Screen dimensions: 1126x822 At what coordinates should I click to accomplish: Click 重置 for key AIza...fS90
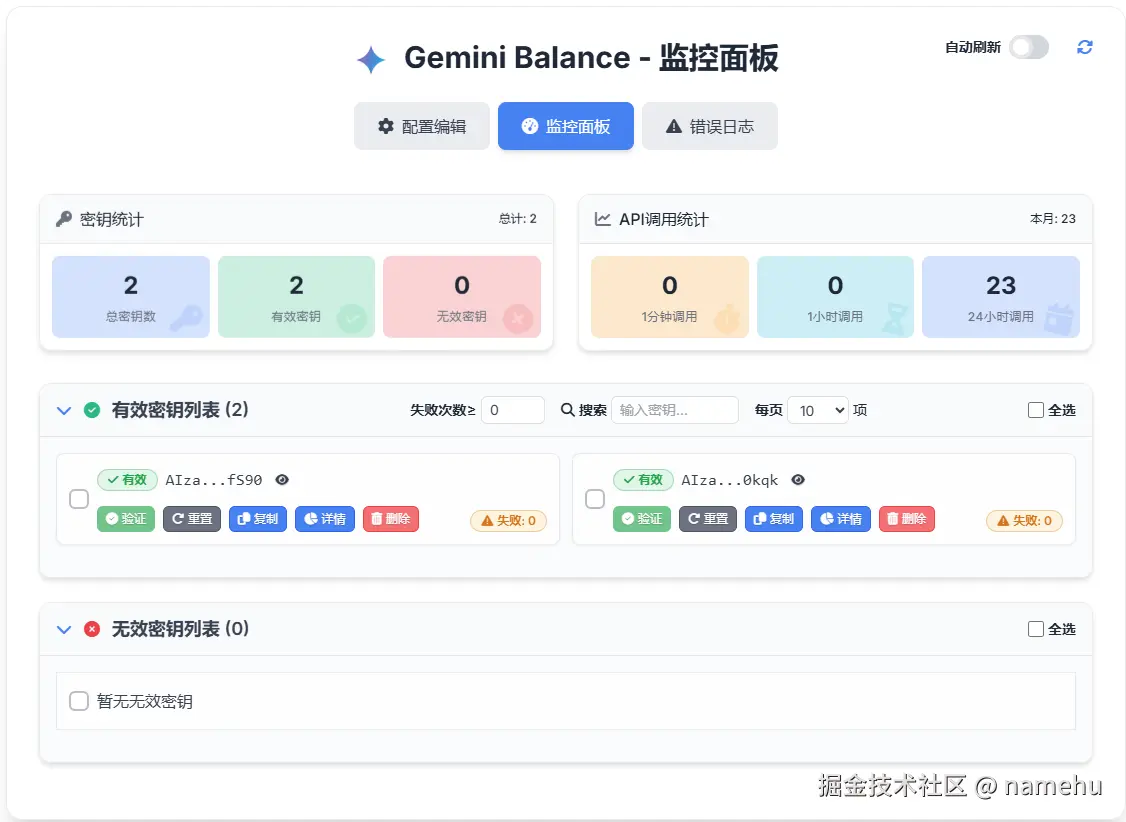[192, 519]
